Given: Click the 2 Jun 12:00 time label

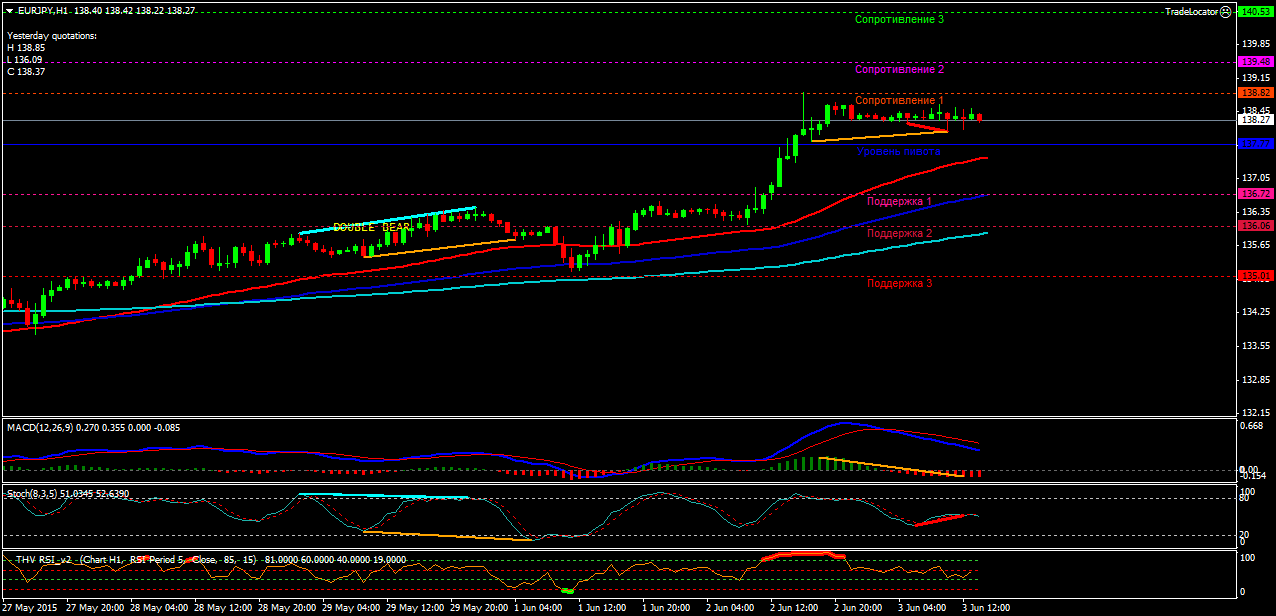Looking at the screenshot, I should [x=795, y=607].
